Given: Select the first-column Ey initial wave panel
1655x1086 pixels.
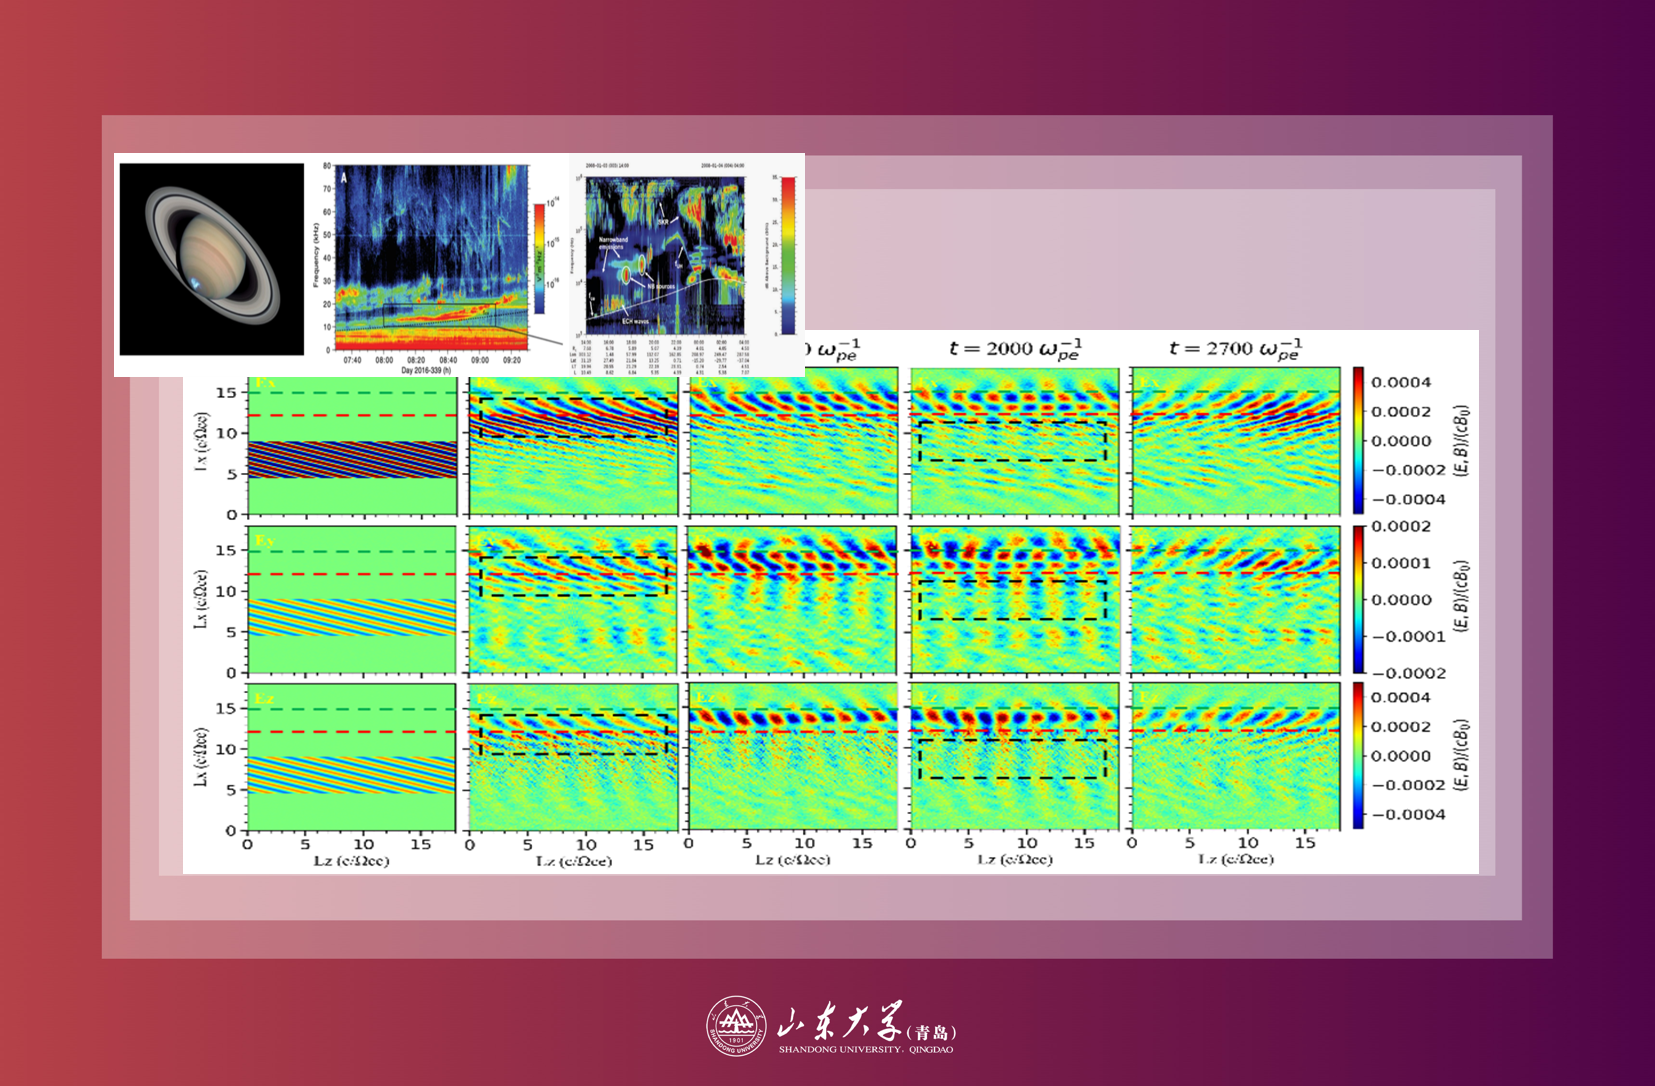Looking at the screenshot, I should tap(352, 600).
